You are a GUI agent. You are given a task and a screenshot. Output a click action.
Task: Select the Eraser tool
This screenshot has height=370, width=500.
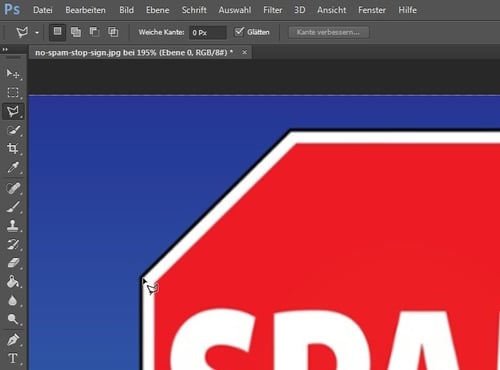[13, 263]
